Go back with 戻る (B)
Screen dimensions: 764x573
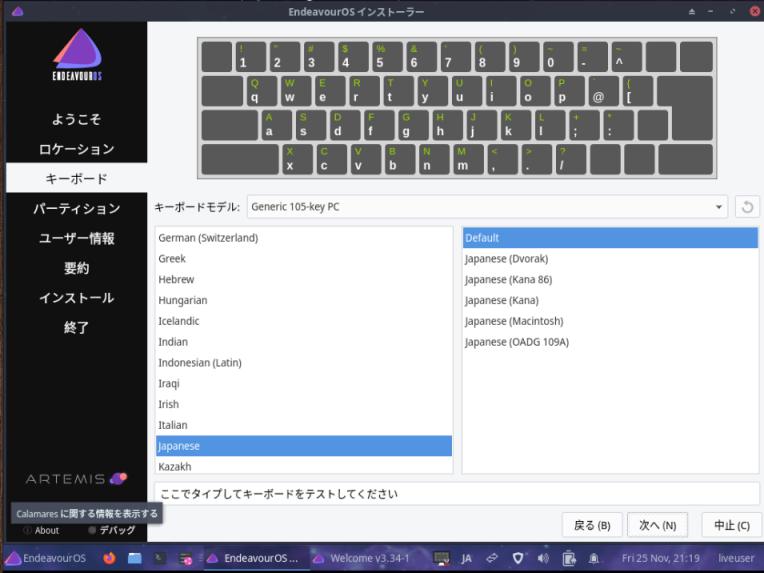(592, 525)
